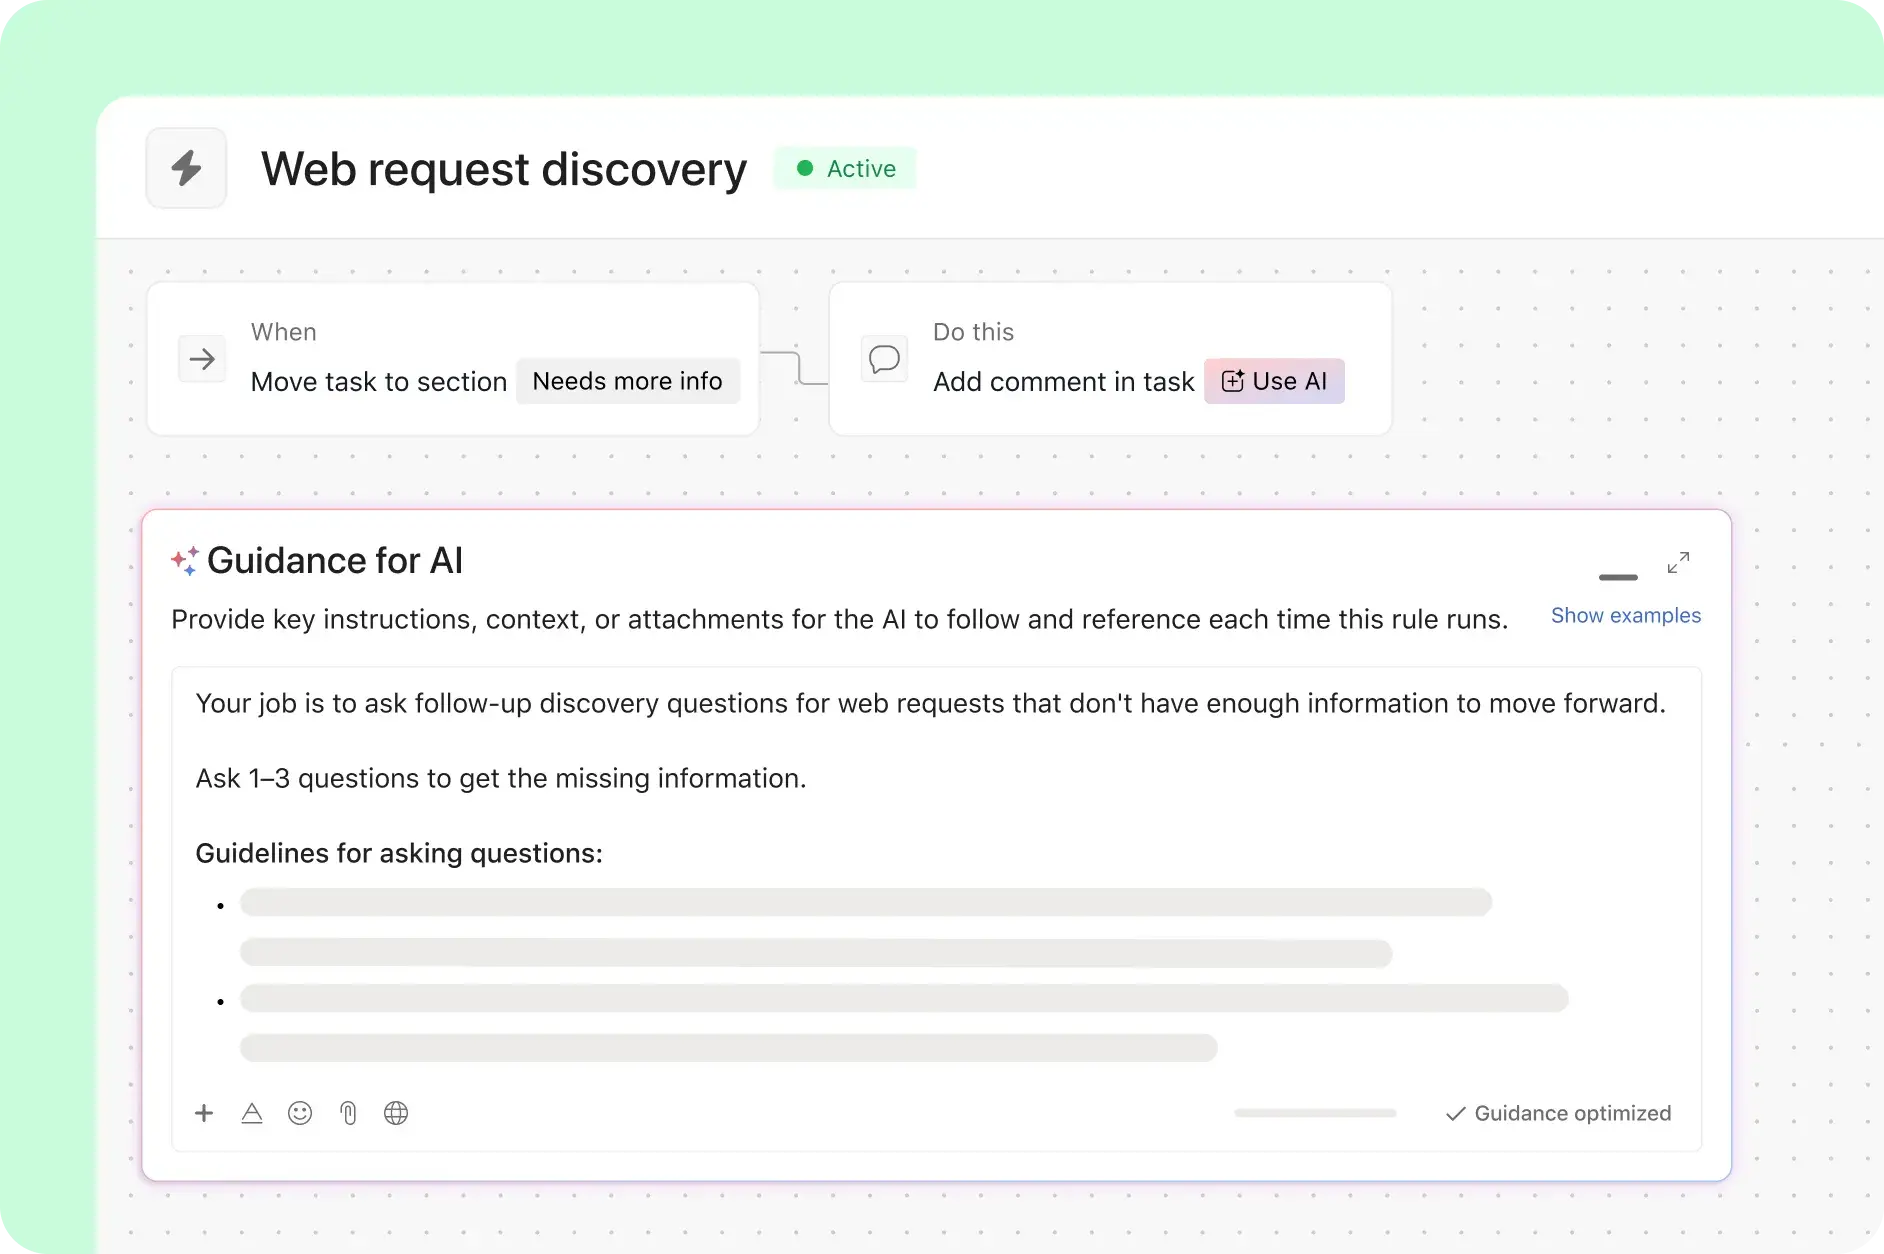Click the lightning bolt rule icon
Screen dimensions: 1884x1254
tap(186, 168)
